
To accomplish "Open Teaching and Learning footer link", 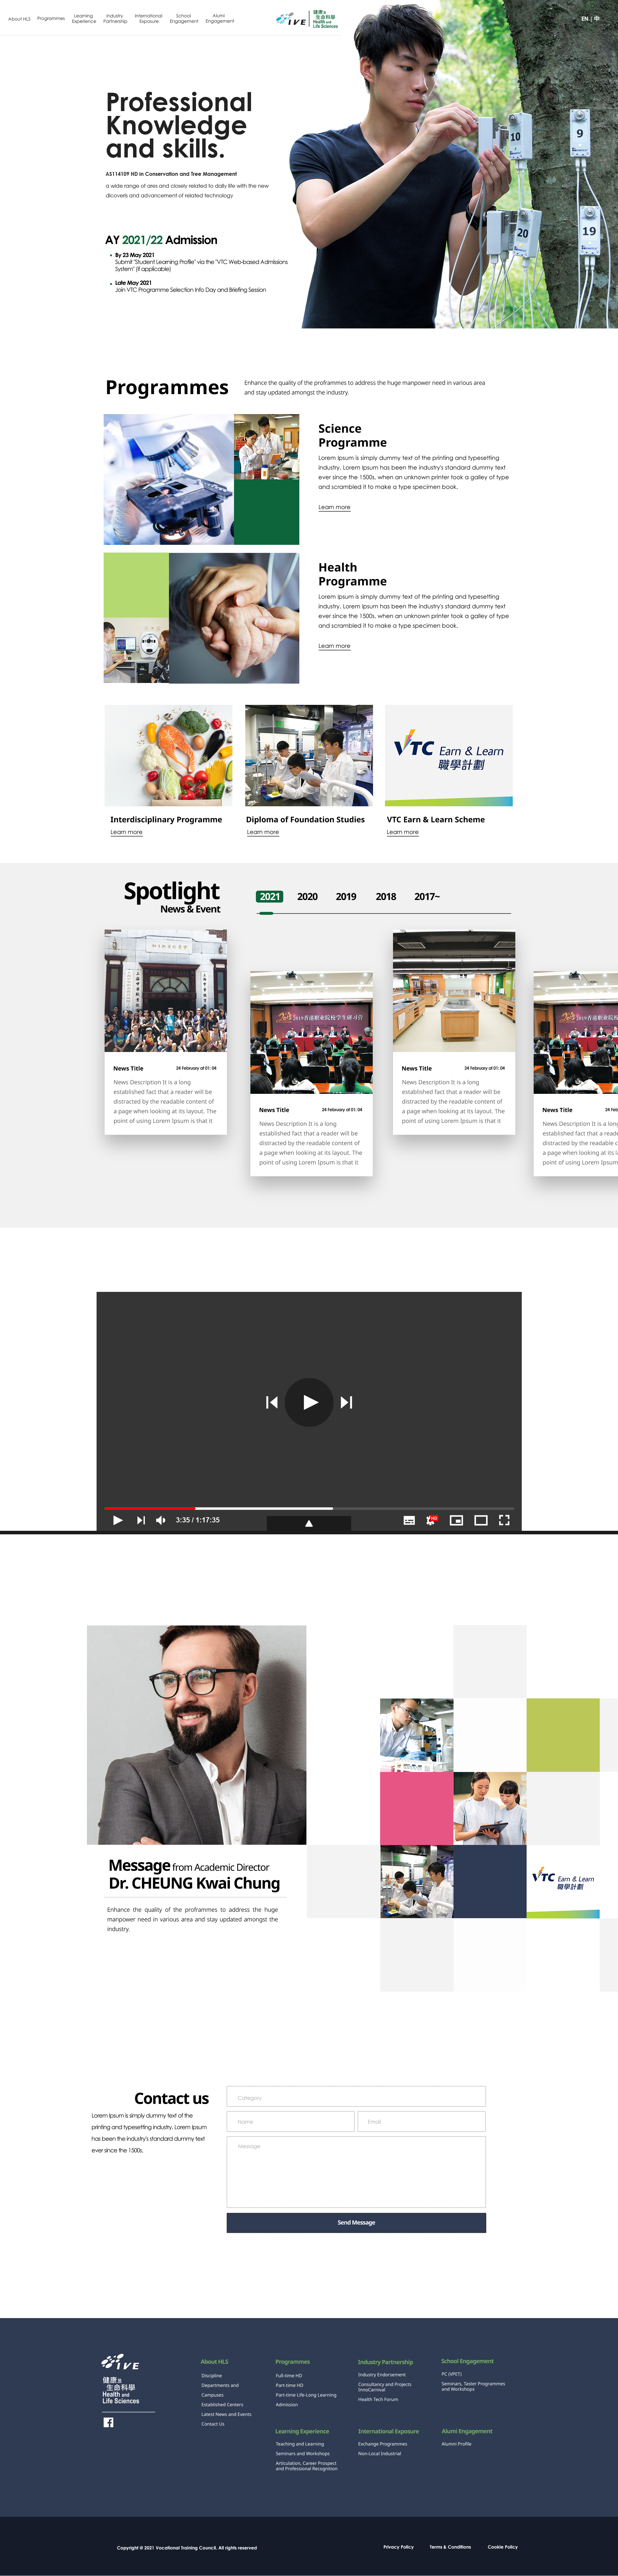I will pyautogui.click(x=300, y=2444).
